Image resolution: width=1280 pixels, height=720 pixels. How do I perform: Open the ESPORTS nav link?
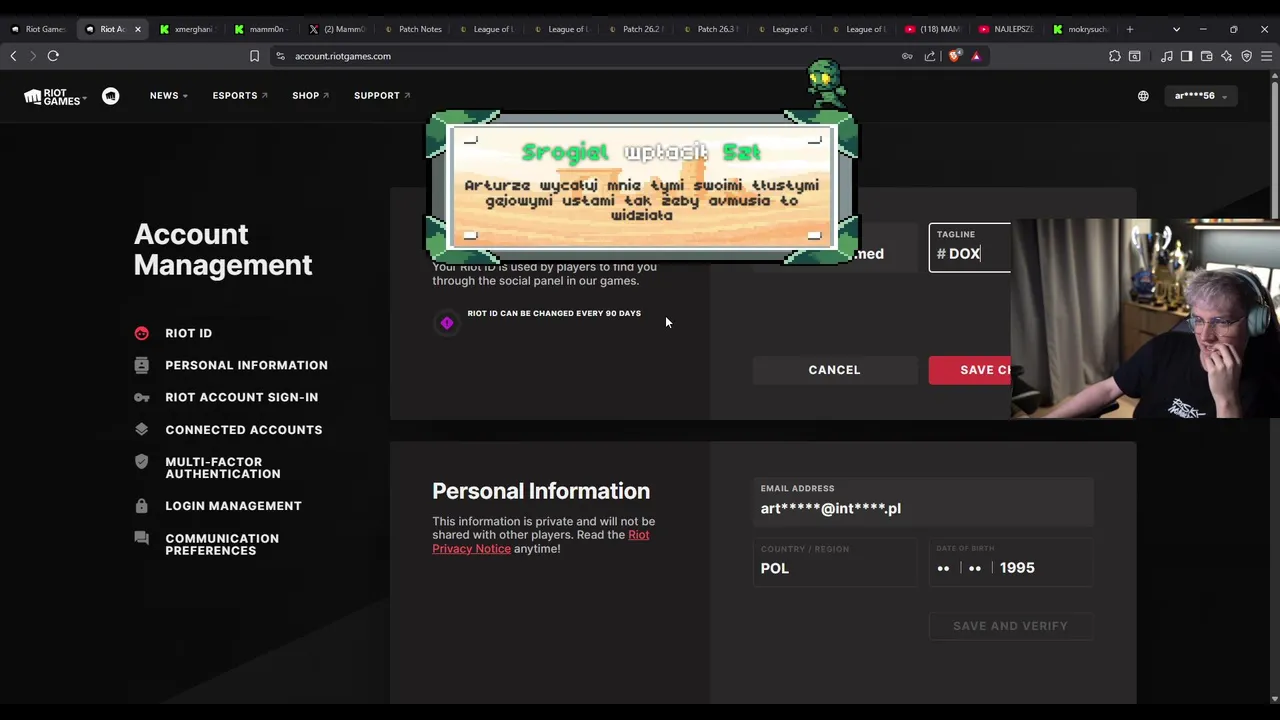(240, 96)
